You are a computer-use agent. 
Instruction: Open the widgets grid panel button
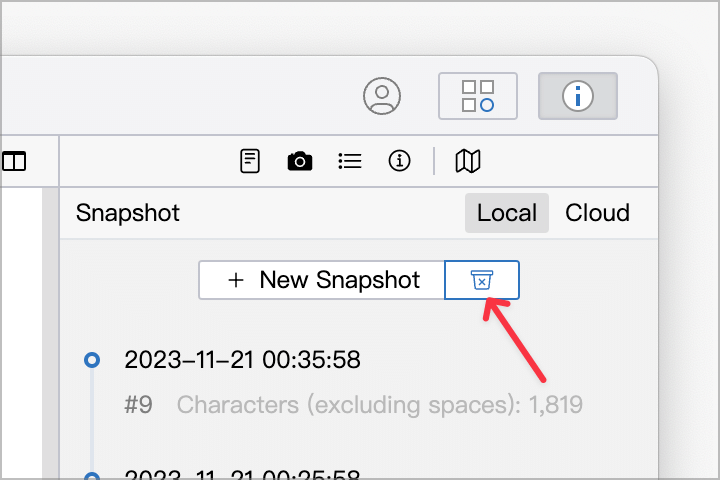[x=478, y=96]
